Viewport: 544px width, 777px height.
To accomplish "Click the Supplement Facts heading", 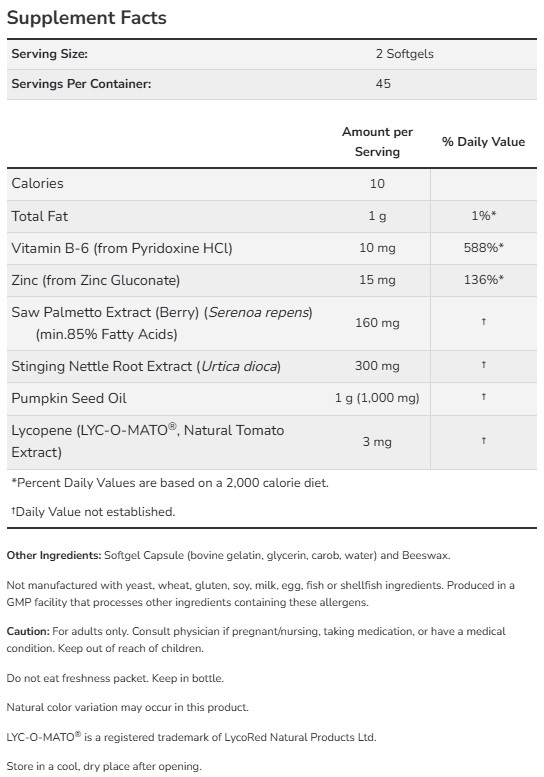I will point(87,18).
